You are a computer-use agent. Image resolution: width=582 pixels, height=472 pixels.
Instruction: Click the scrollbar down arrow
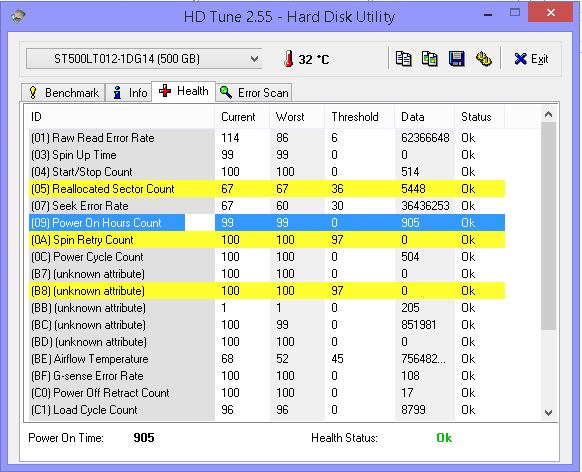click(548, 412)
